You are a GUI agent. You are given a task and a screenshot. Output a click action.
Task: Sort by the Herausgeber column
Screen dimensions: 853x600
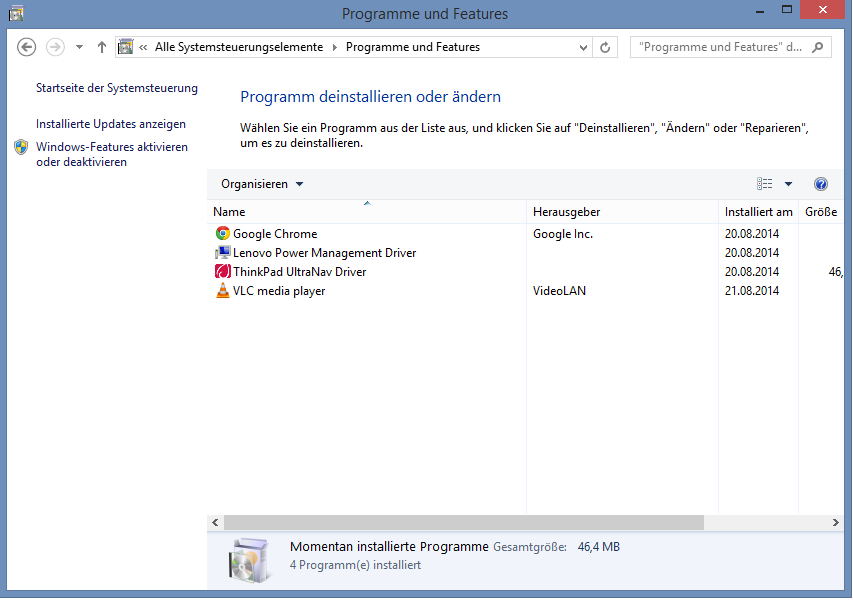point(622,212)
